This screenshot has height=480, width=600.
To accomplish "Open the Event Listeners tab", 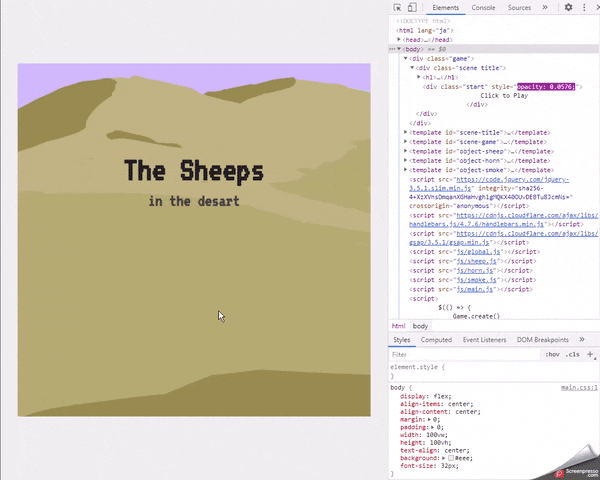I will tap(484, 340).
